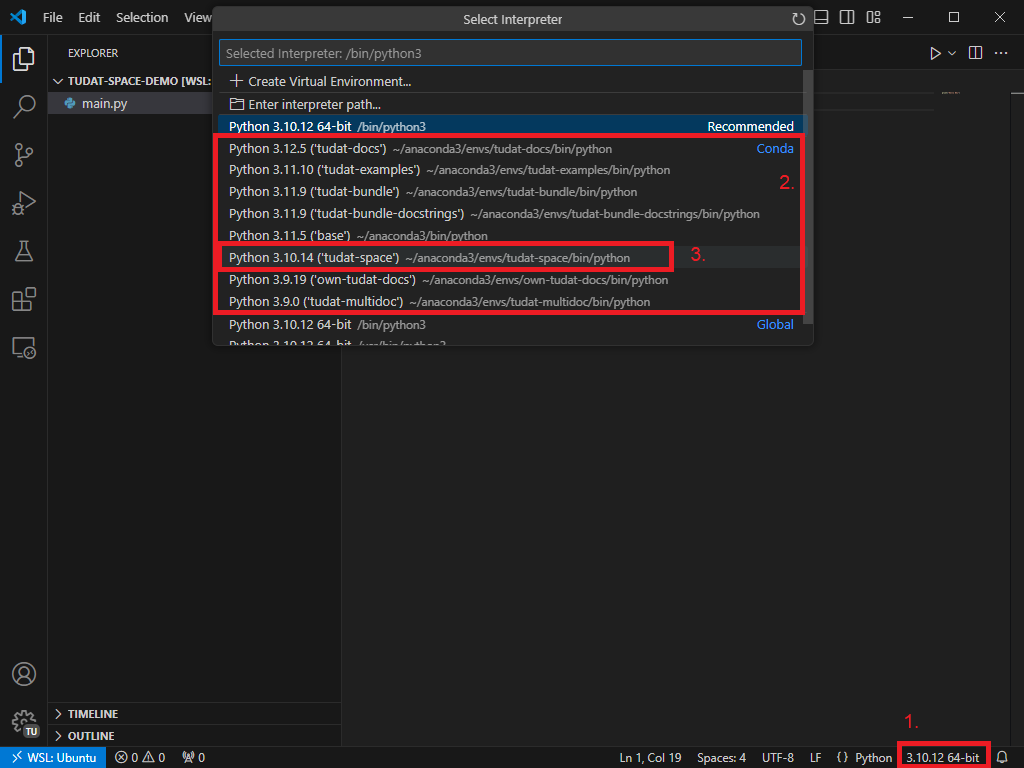Refresh the interpreter list
The width and height of the screenshot is (1024, 768).
pyautogui.click(x=798, y=19)
